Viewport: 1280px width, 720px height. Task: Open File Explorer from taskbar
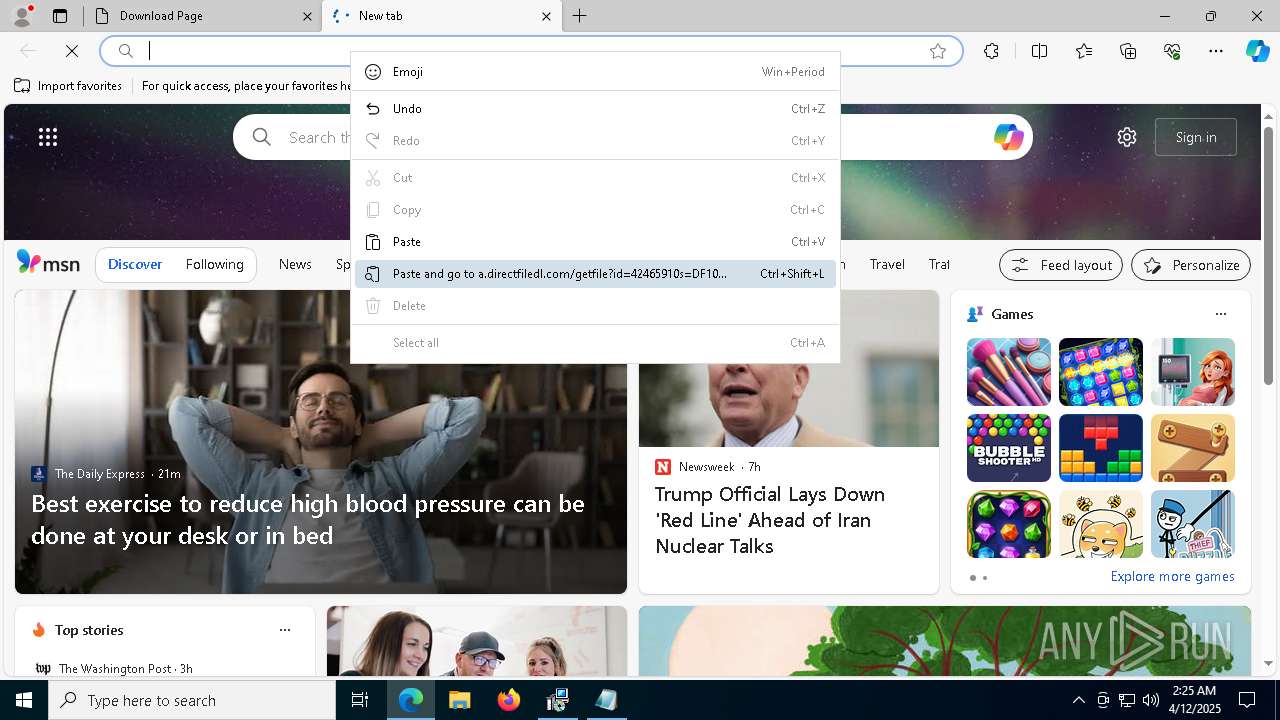459,700
